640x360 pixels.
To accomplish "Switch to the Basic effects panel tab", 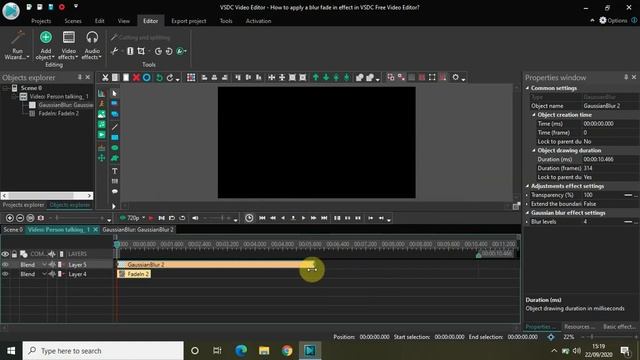I will [619, 327].
